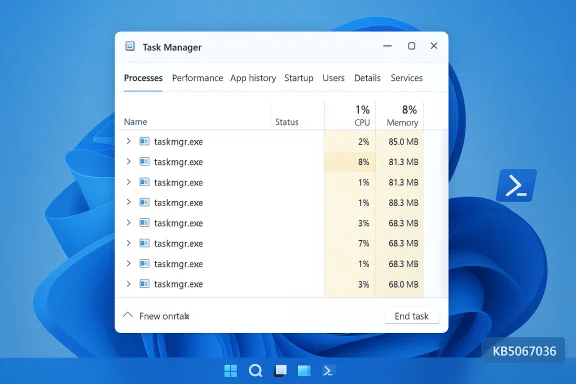Open the Details tab
Screen dimensions: 576x384
point(367,78)
